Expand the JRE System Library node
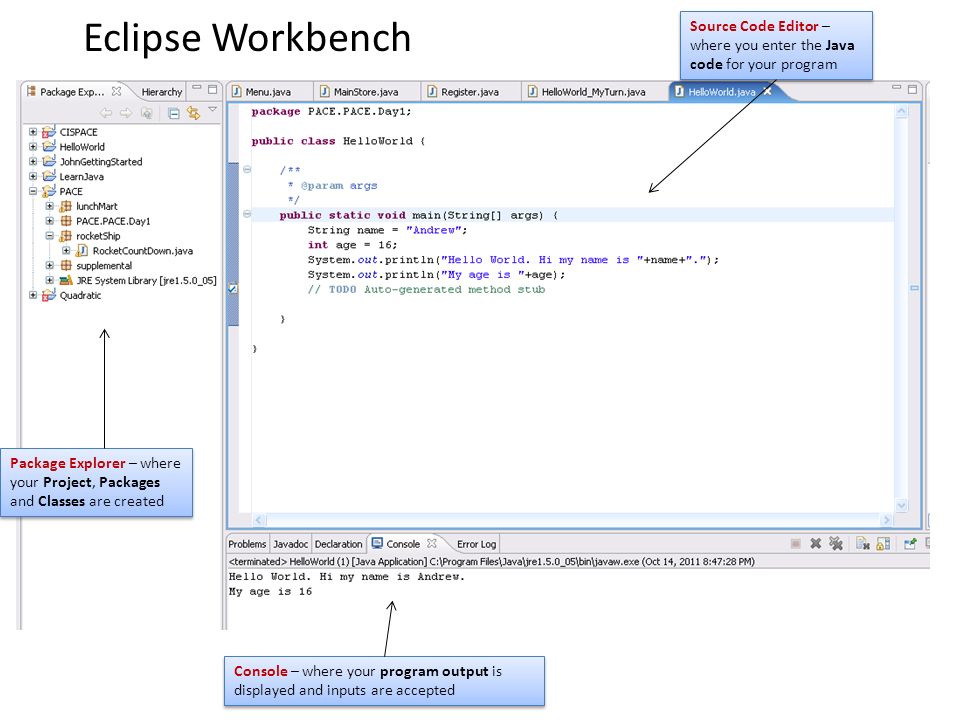Viewport: 960px width, 720px height. pos(50,280)
